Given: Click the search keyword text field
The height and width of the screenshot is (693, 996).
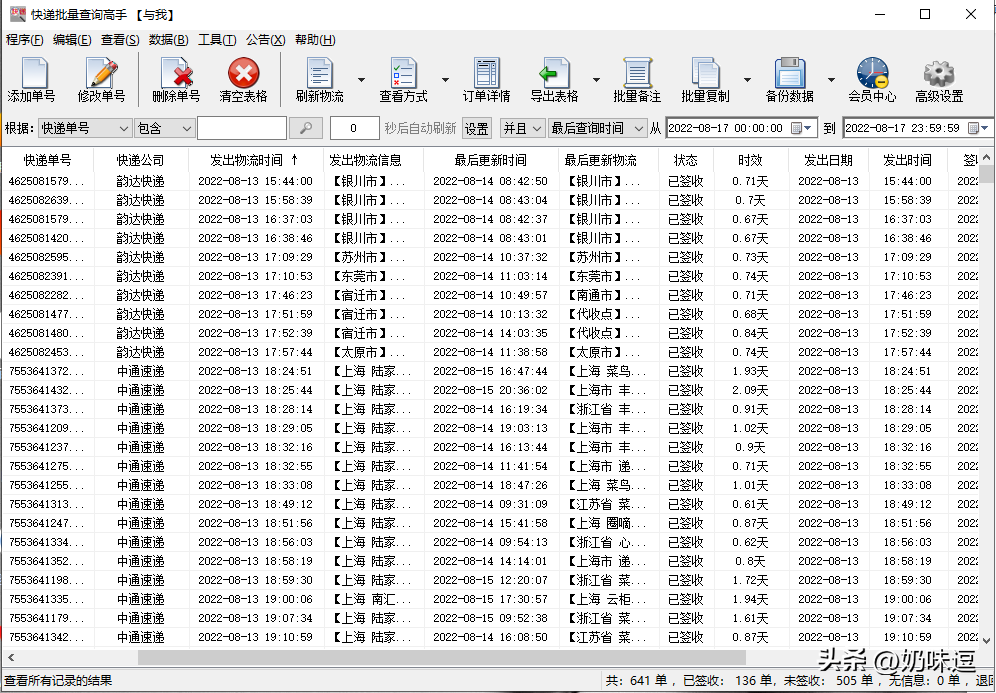Looking at the screenshot, I should click(242, 128).
